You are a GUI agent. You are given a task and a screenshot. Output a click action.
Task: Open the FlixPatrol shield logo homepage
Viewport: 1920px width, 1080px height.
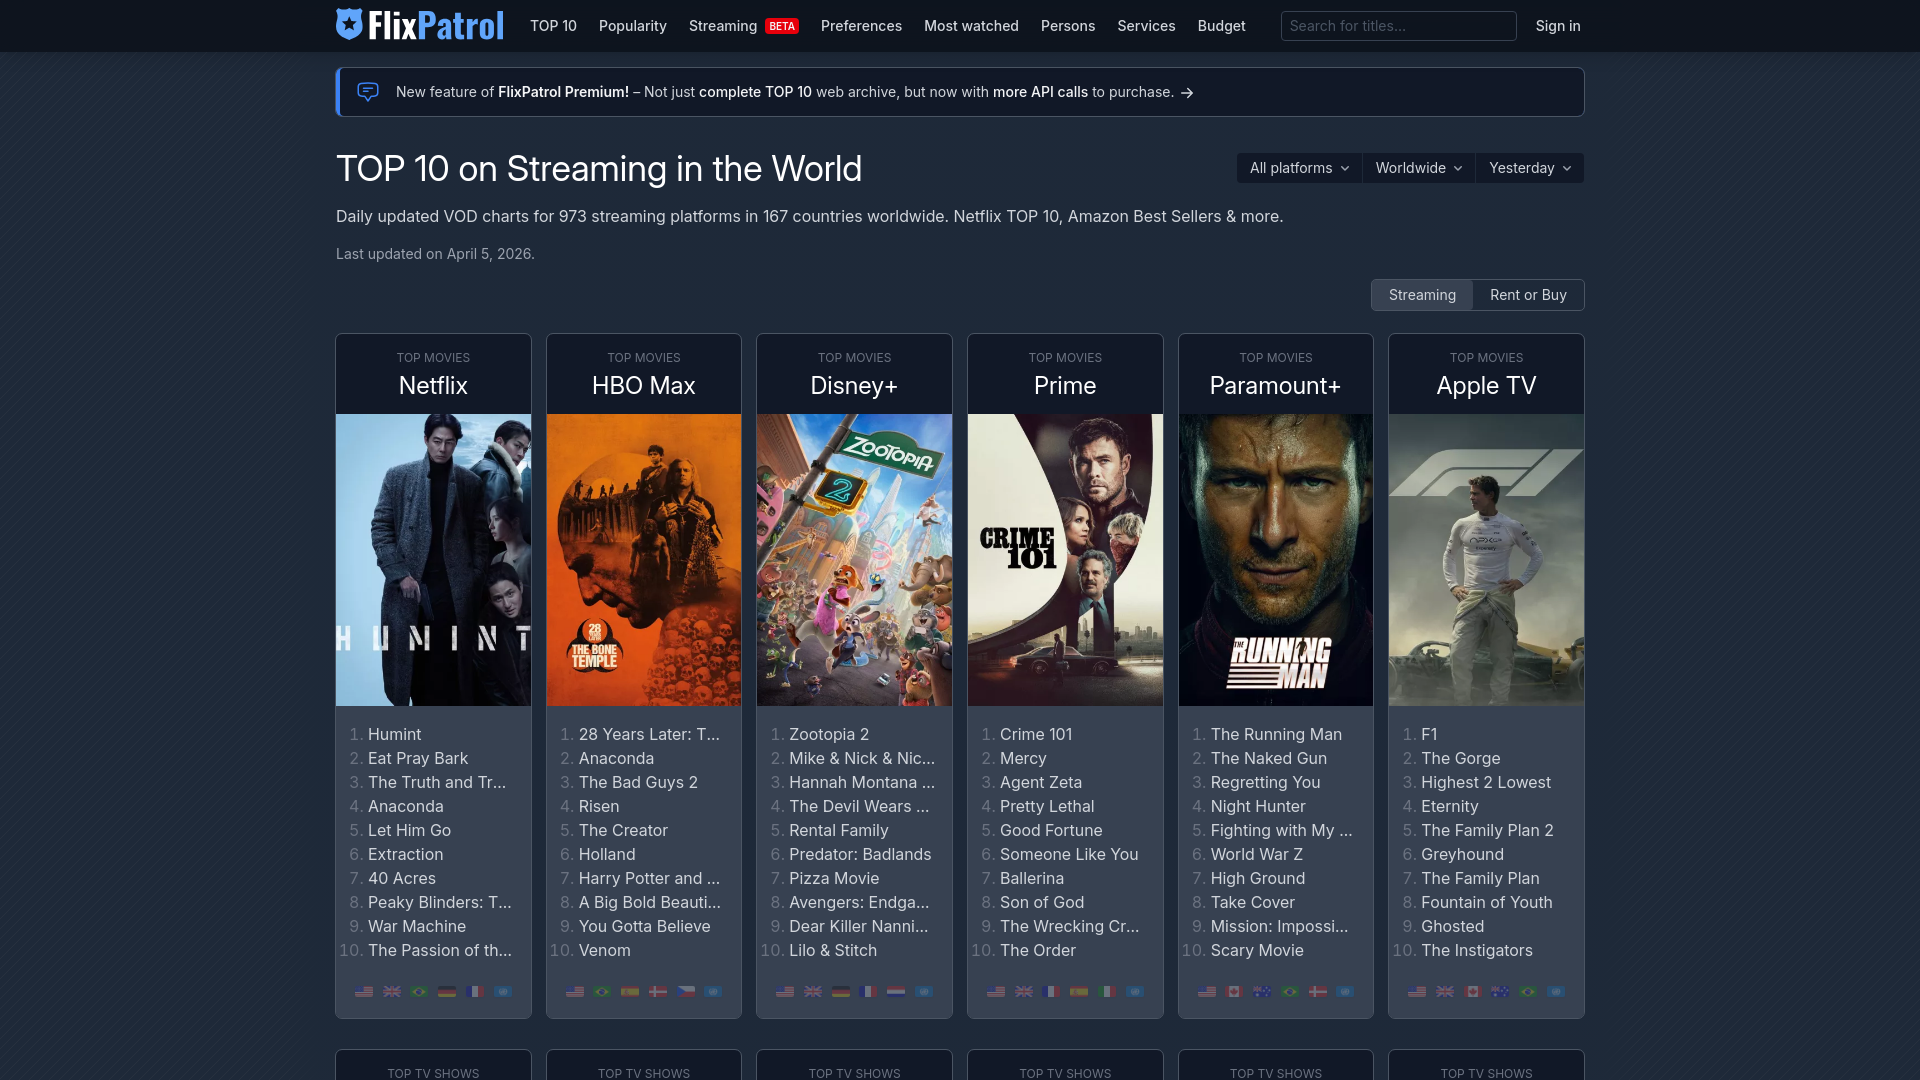click(x=419, y=25)
